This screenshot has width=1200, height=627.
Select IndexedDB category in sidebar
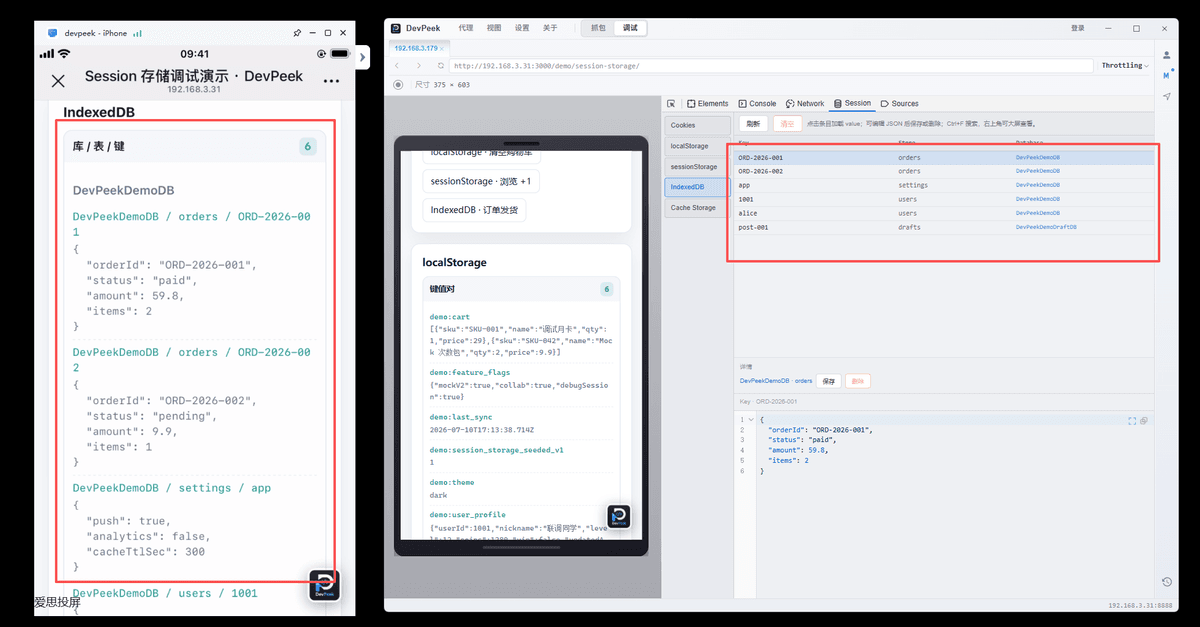[698, 187]
